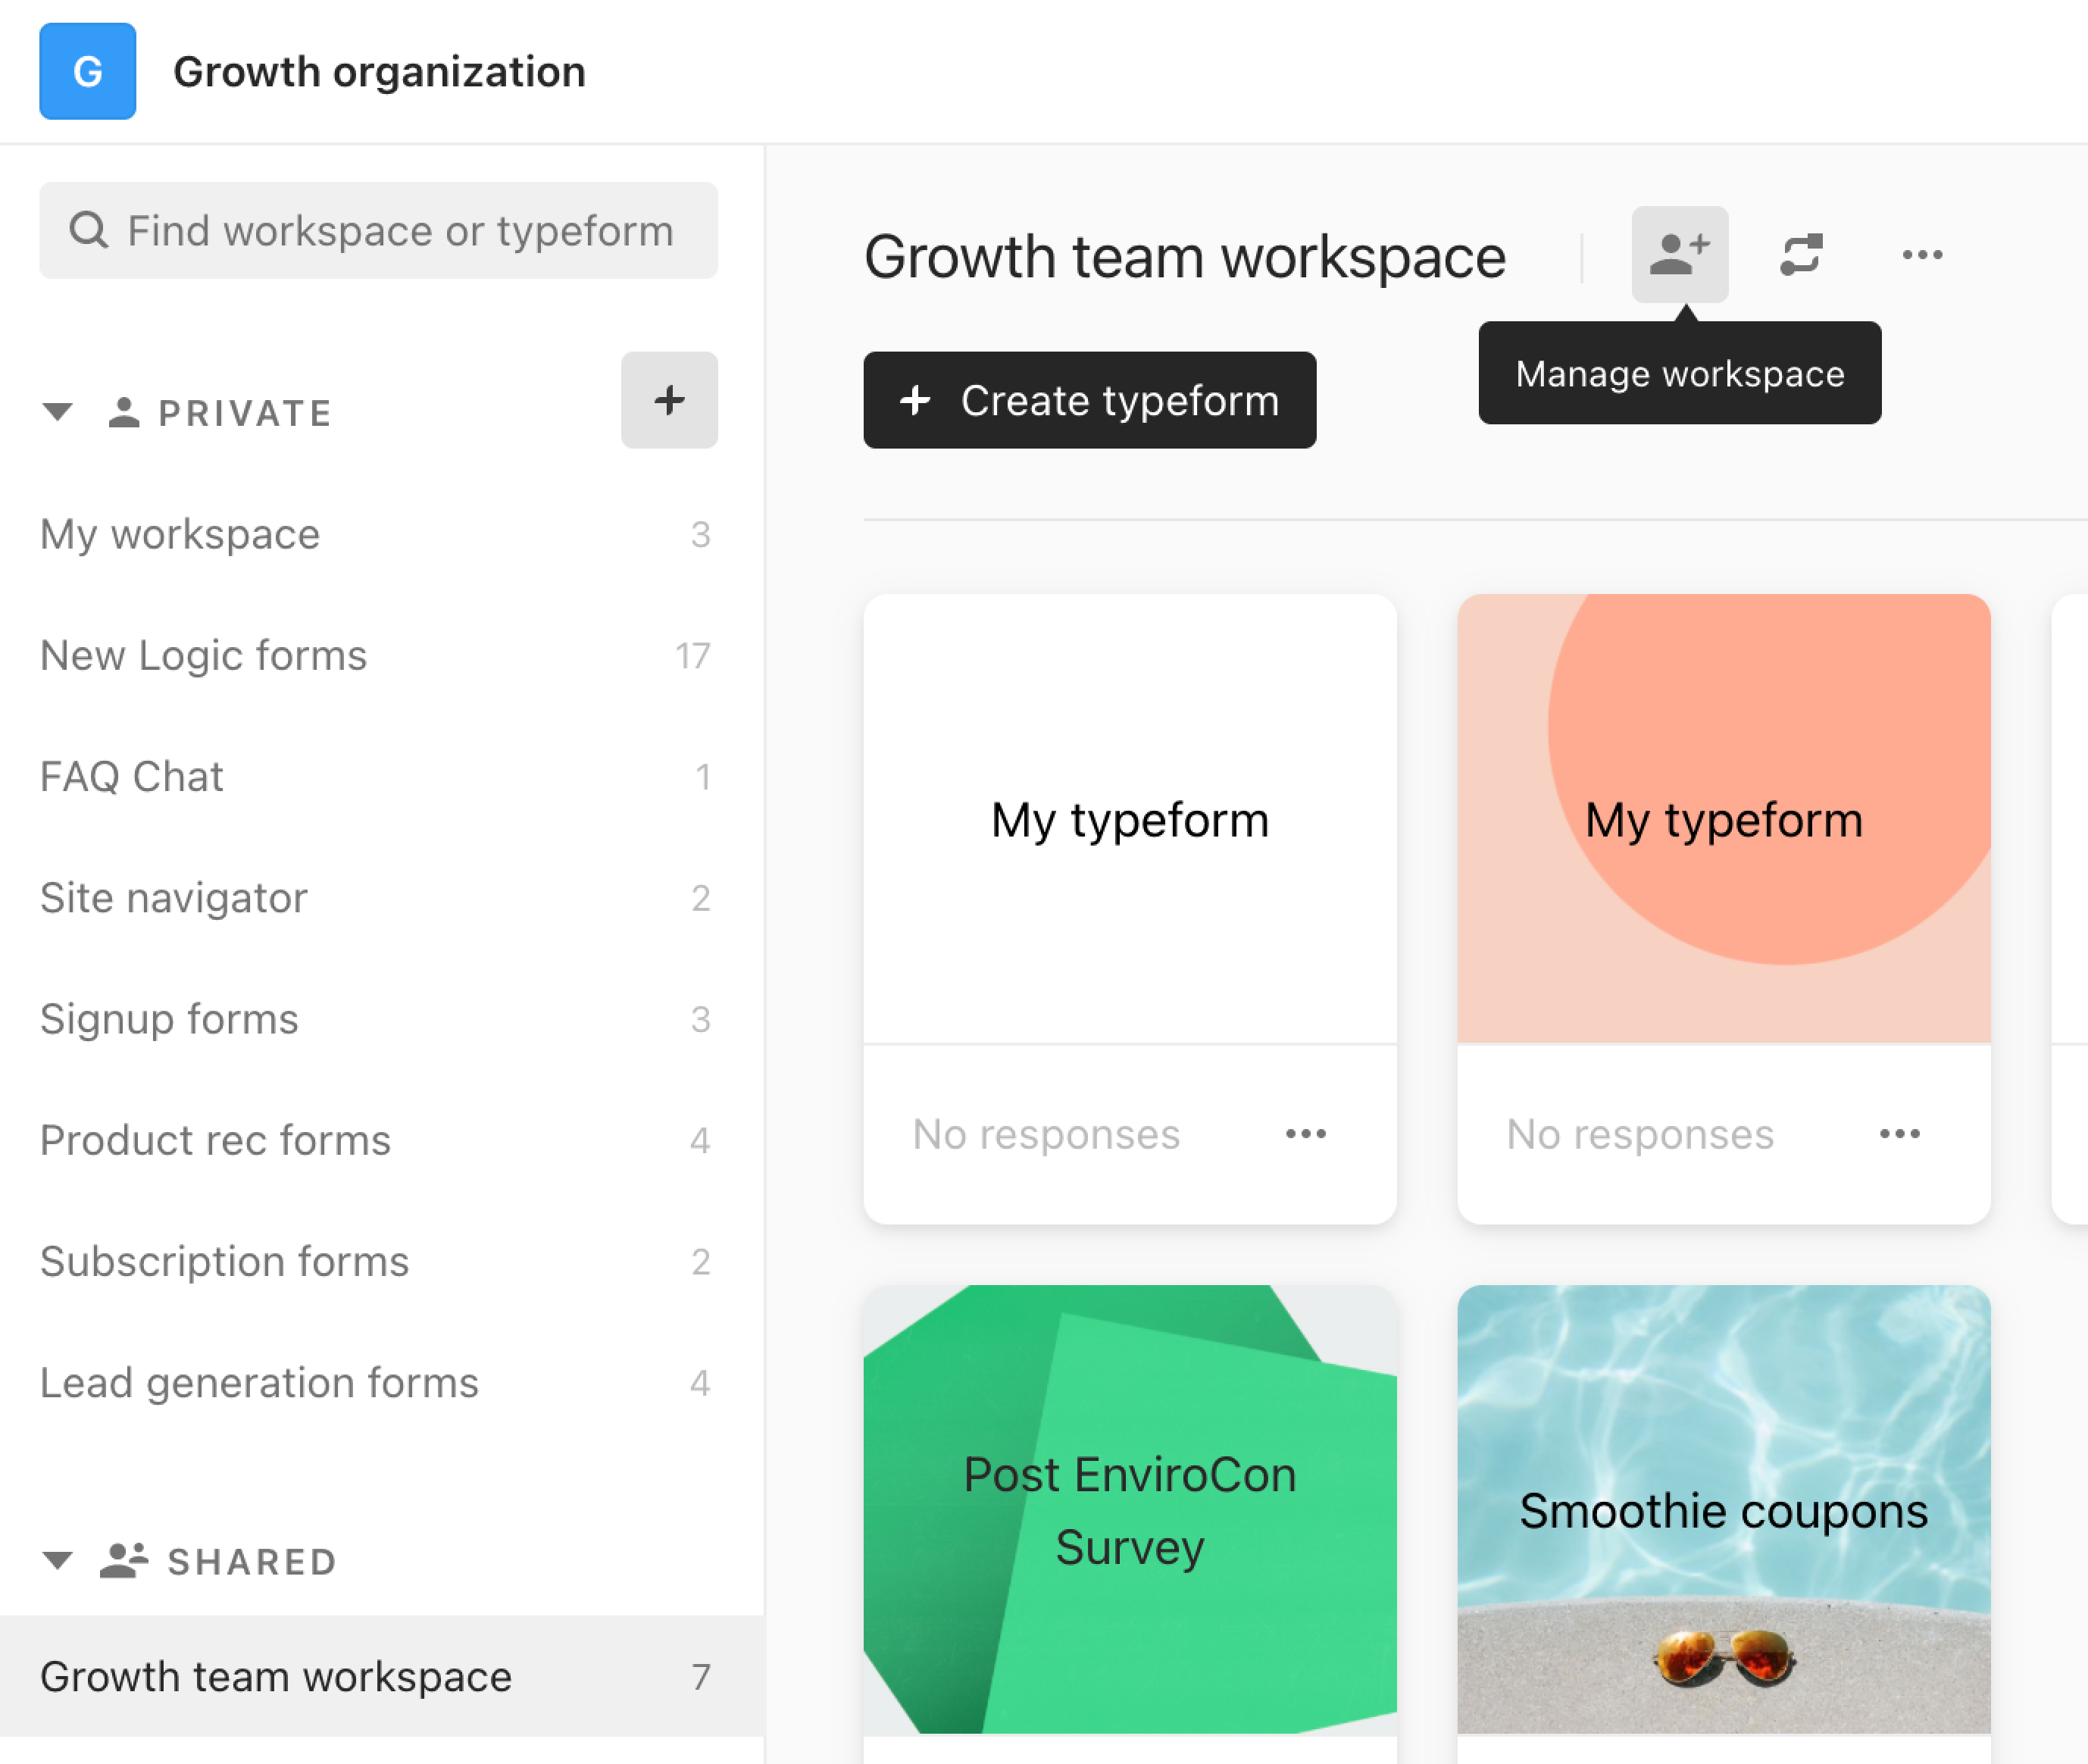Open the Growth organization title
The height and width of the screenshot is (1764, 2088).
pyautogui.click(x=379, y=72)
